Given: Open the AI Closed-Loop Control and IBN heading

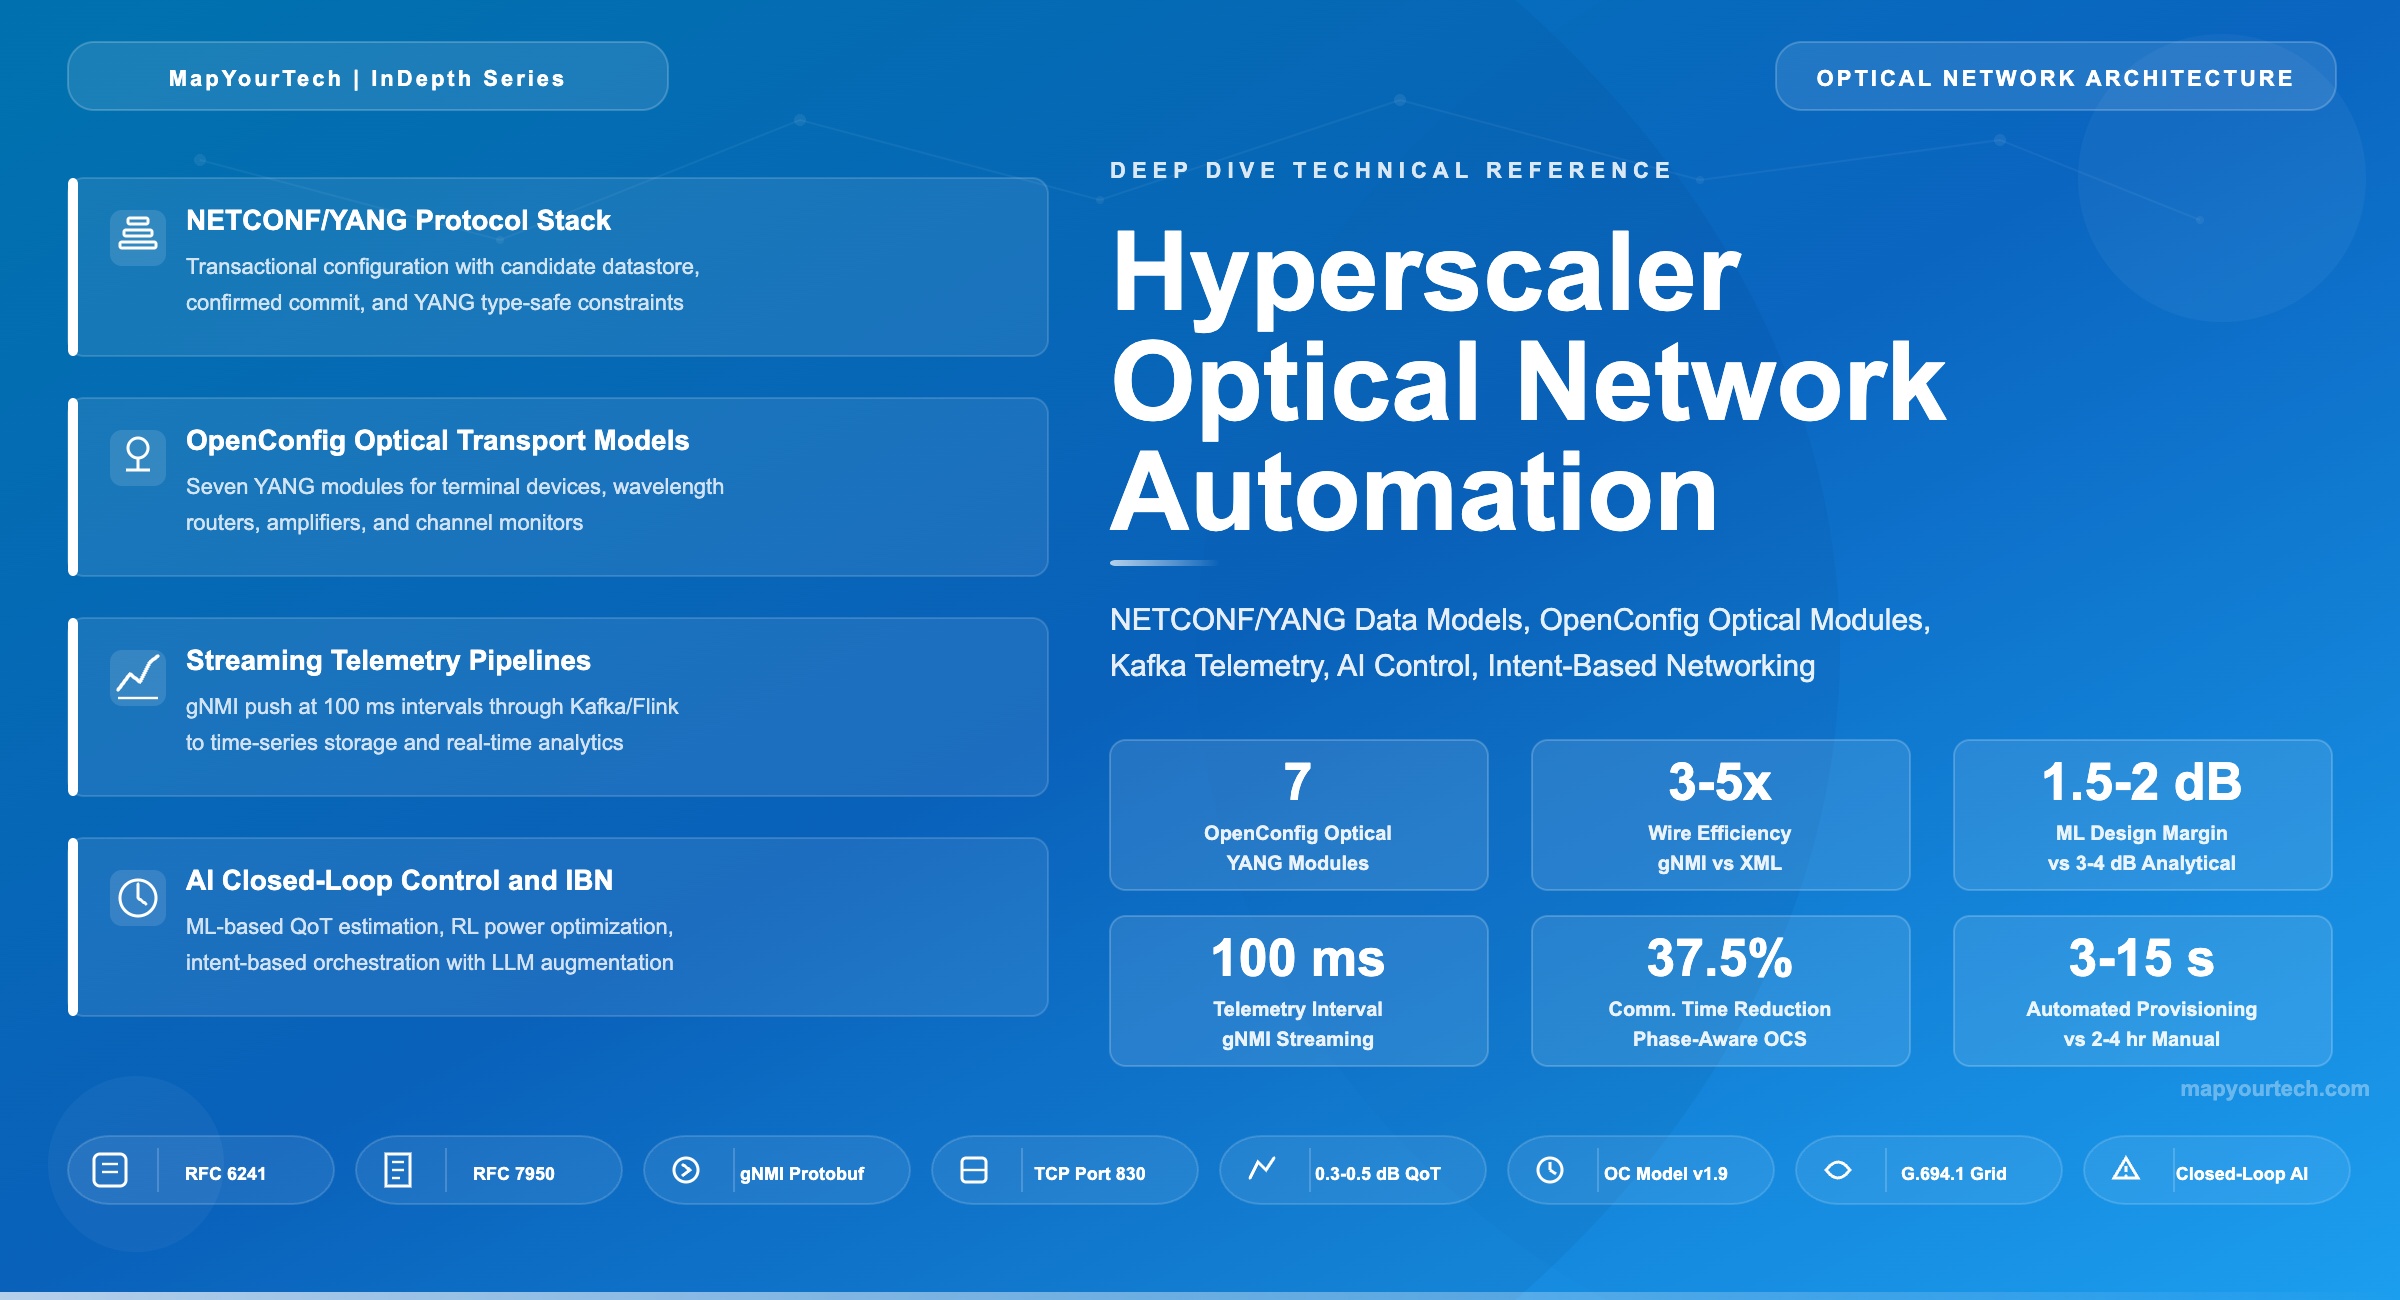Looking at the screenshot, I should coord(399,881).
